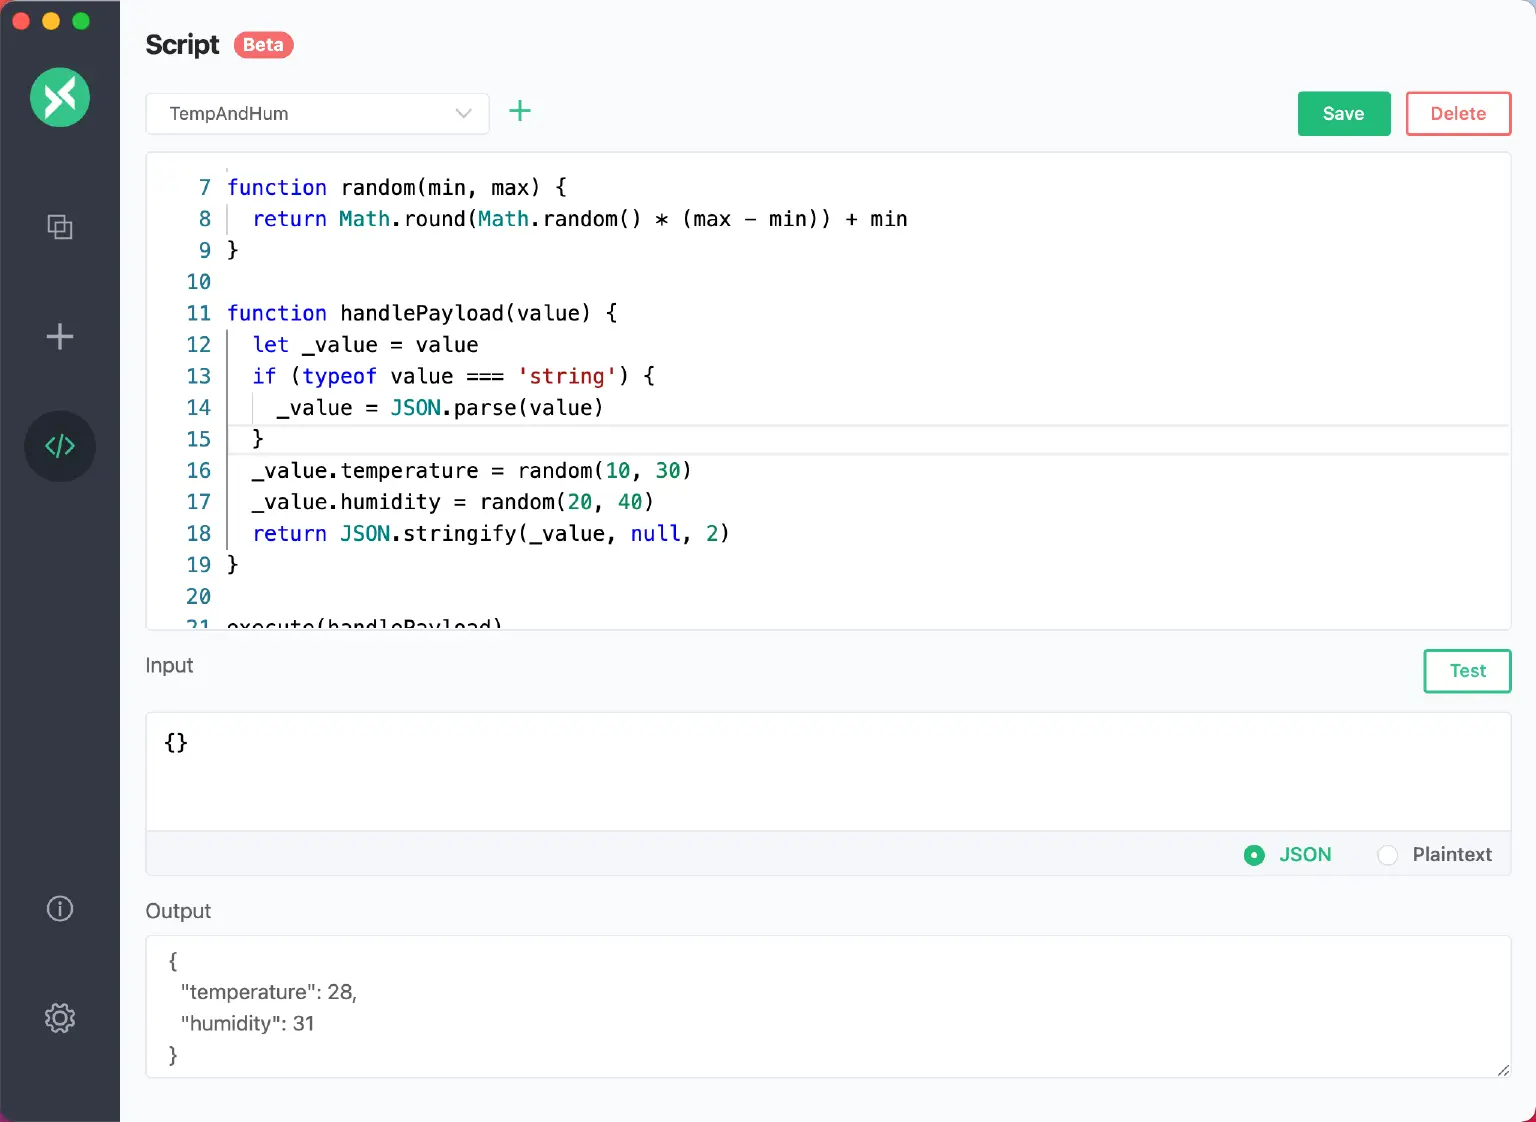Open the Connections page icon
The height and width of the screenshot is (1122, 1536).
pyautogui.click(x=60, y=227)
